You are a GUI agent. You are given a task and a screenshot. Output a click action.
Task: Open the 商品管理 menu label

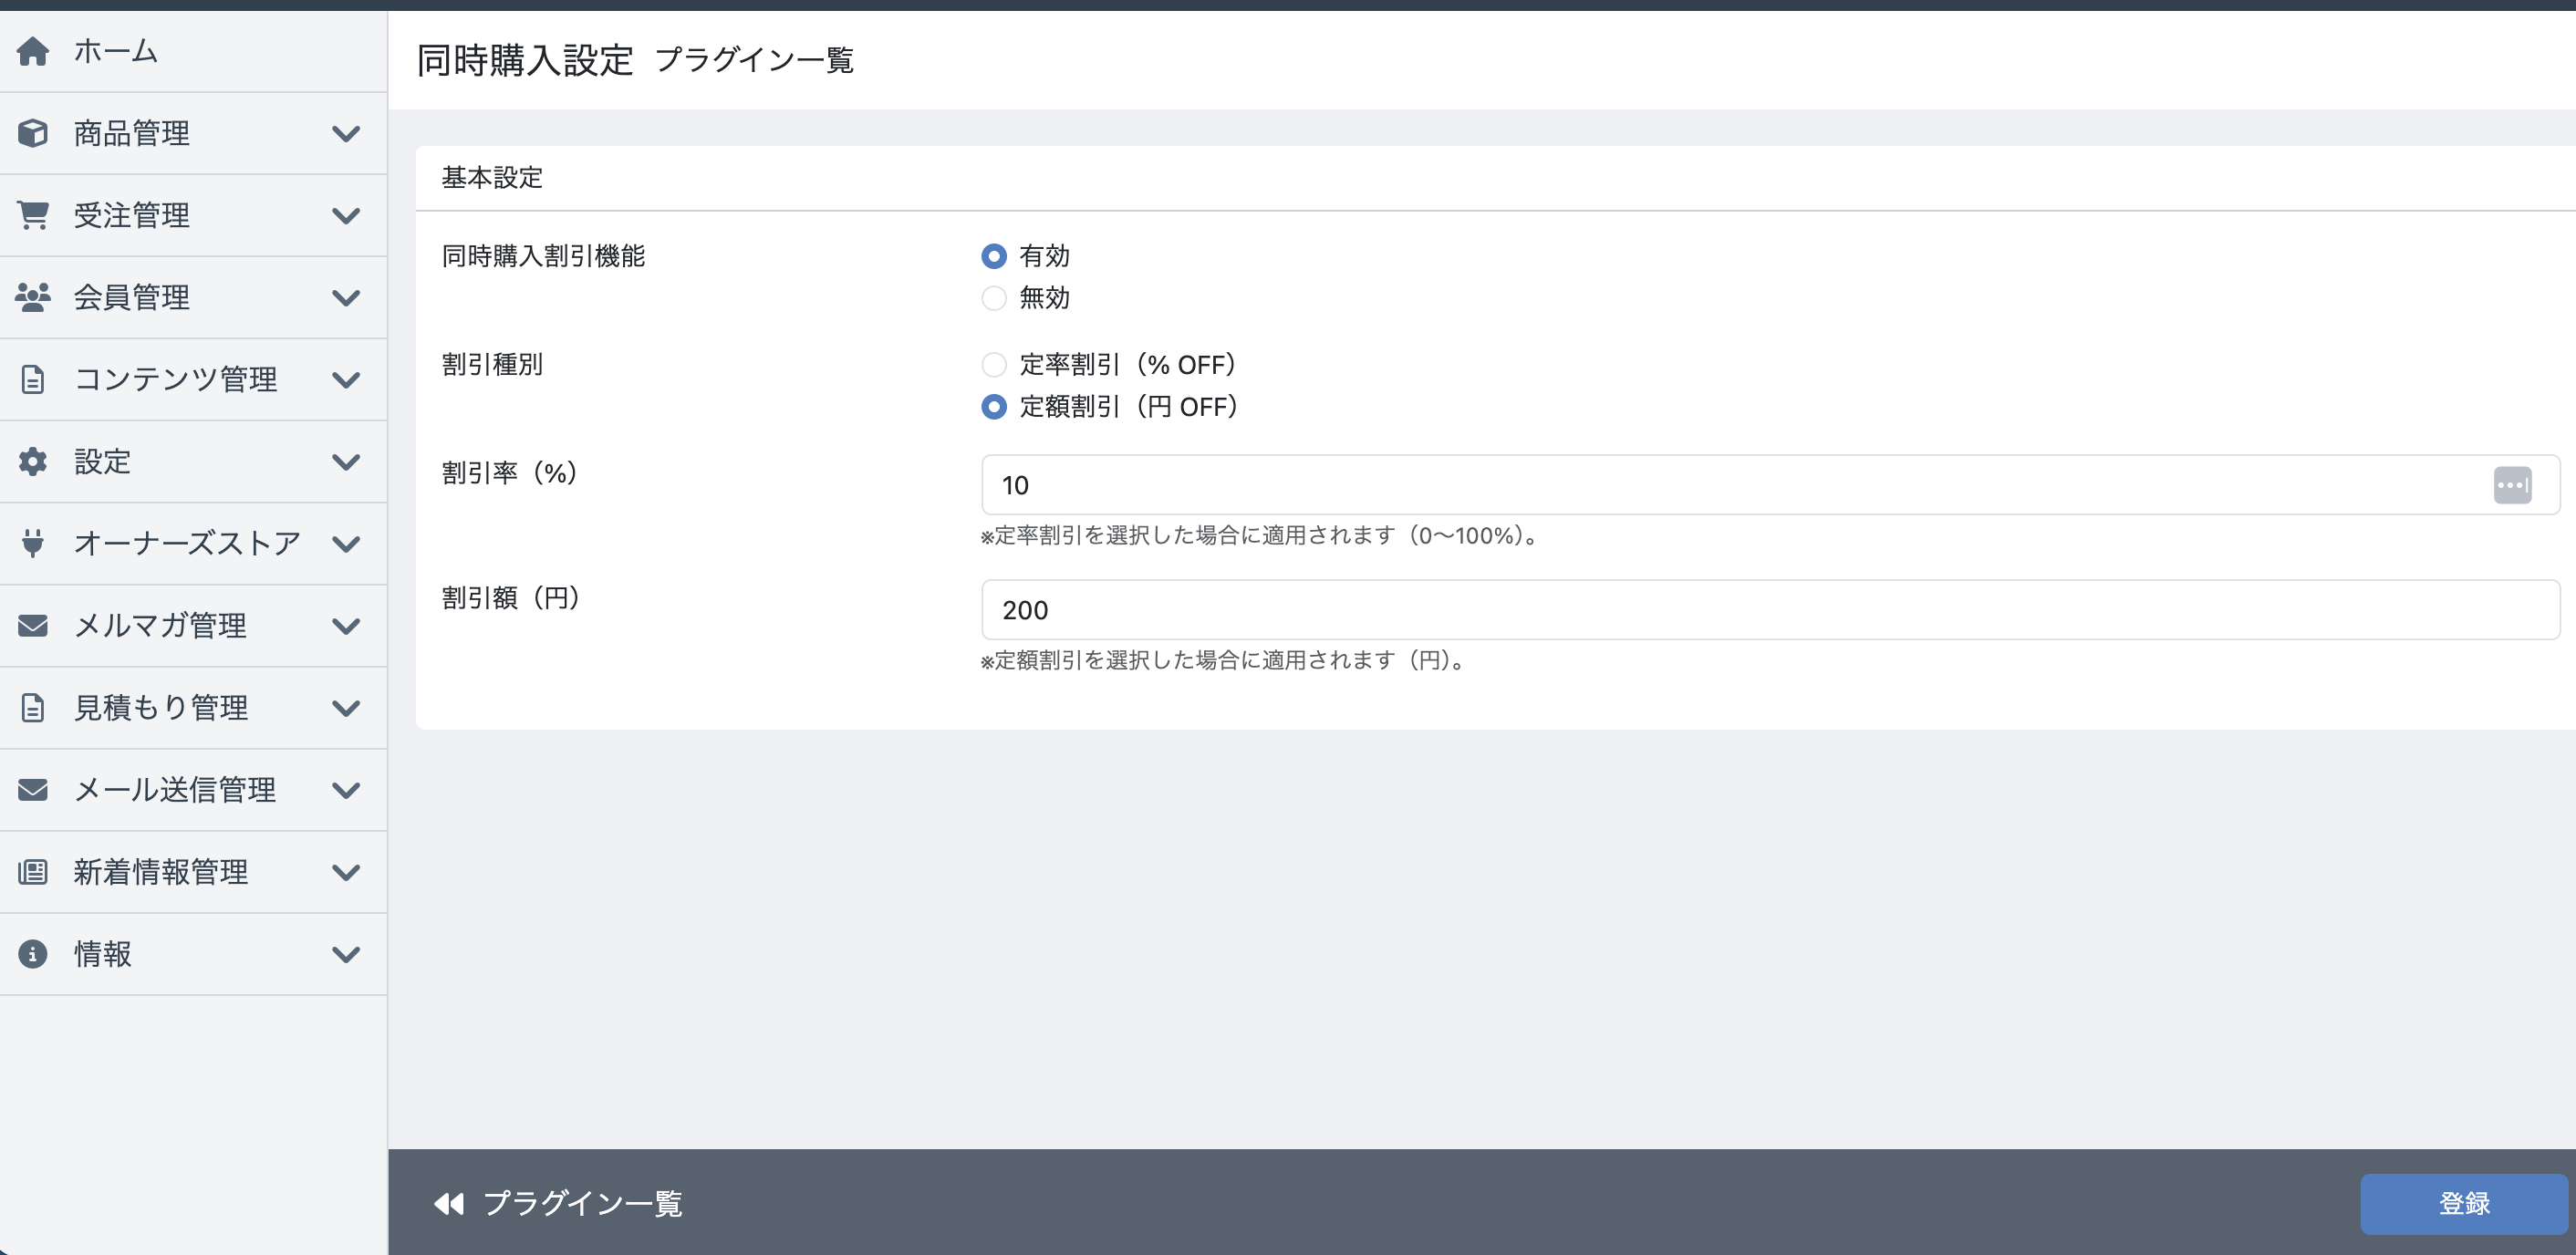[x=131, y=133]
